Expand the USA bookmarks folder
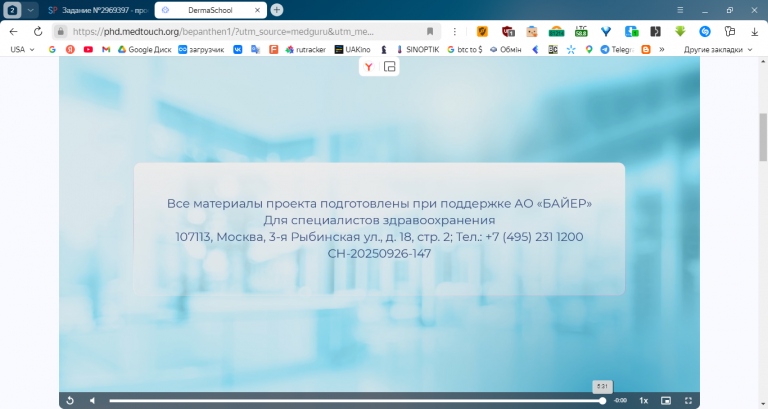Screen dimensions: 768x409 coord(23,49)
